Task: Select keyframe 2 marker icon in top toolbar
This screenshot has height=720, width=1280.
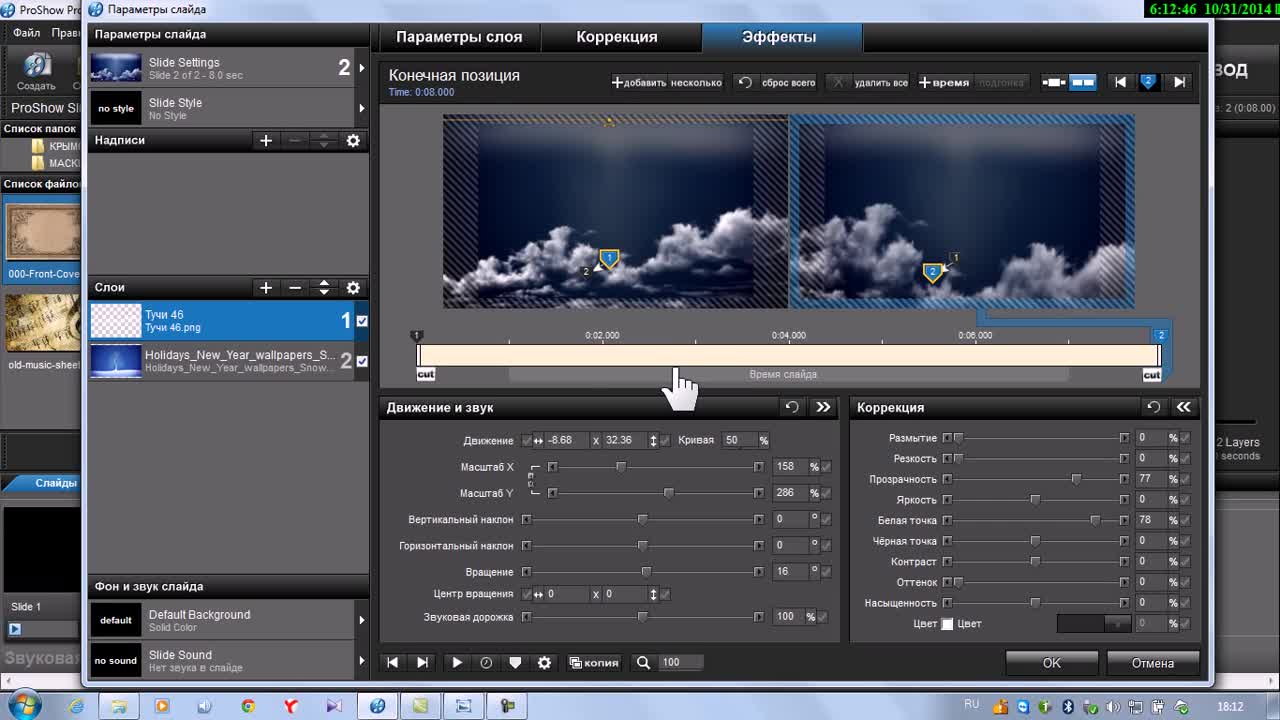Action: click(1149, 82)
